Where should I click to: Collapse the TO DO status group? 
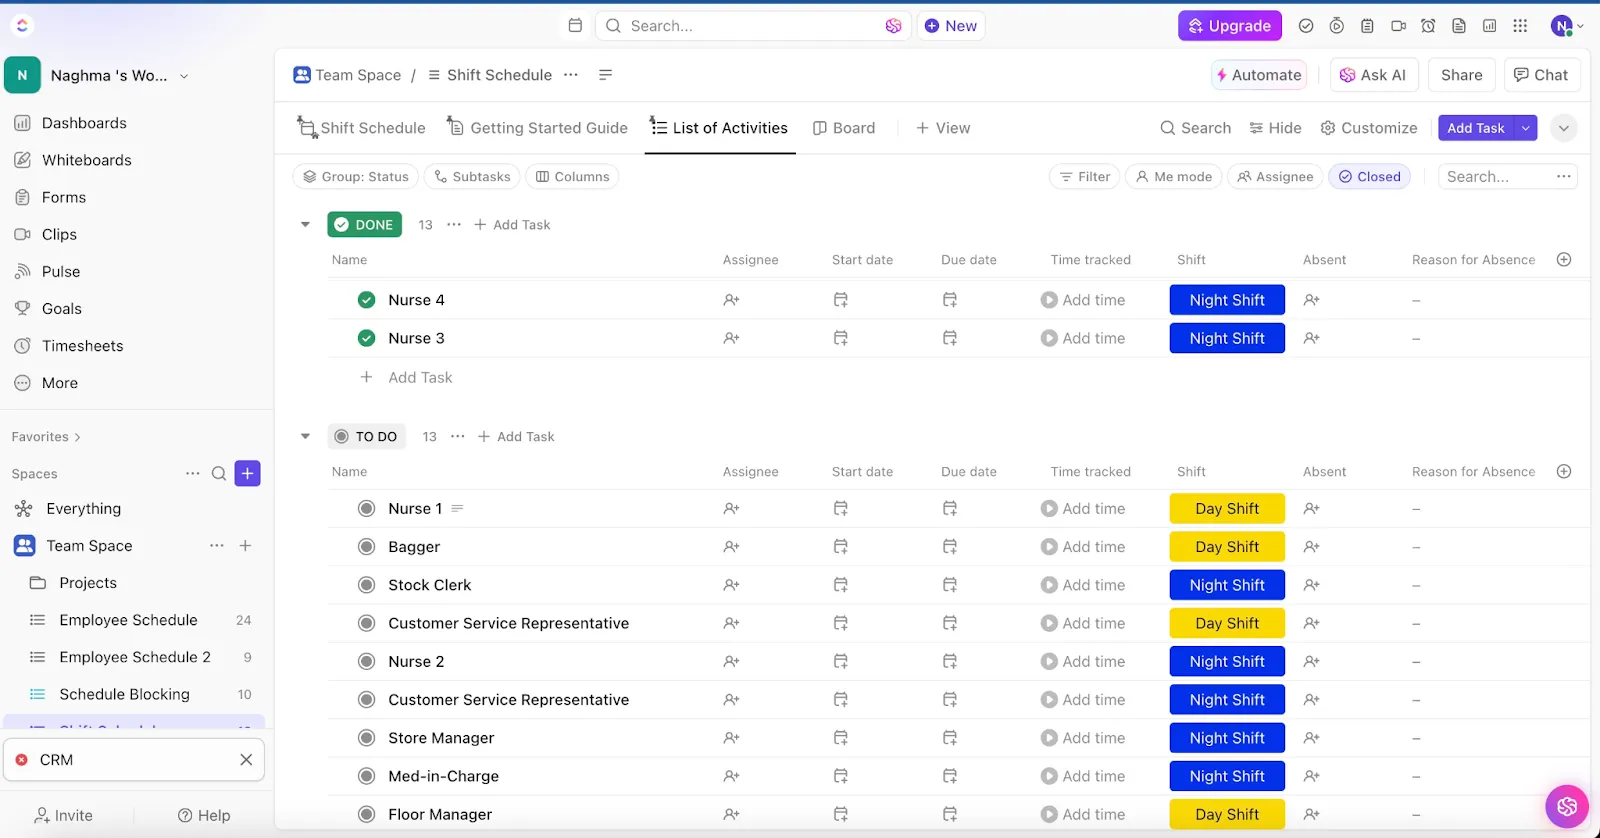coord(305,436)
